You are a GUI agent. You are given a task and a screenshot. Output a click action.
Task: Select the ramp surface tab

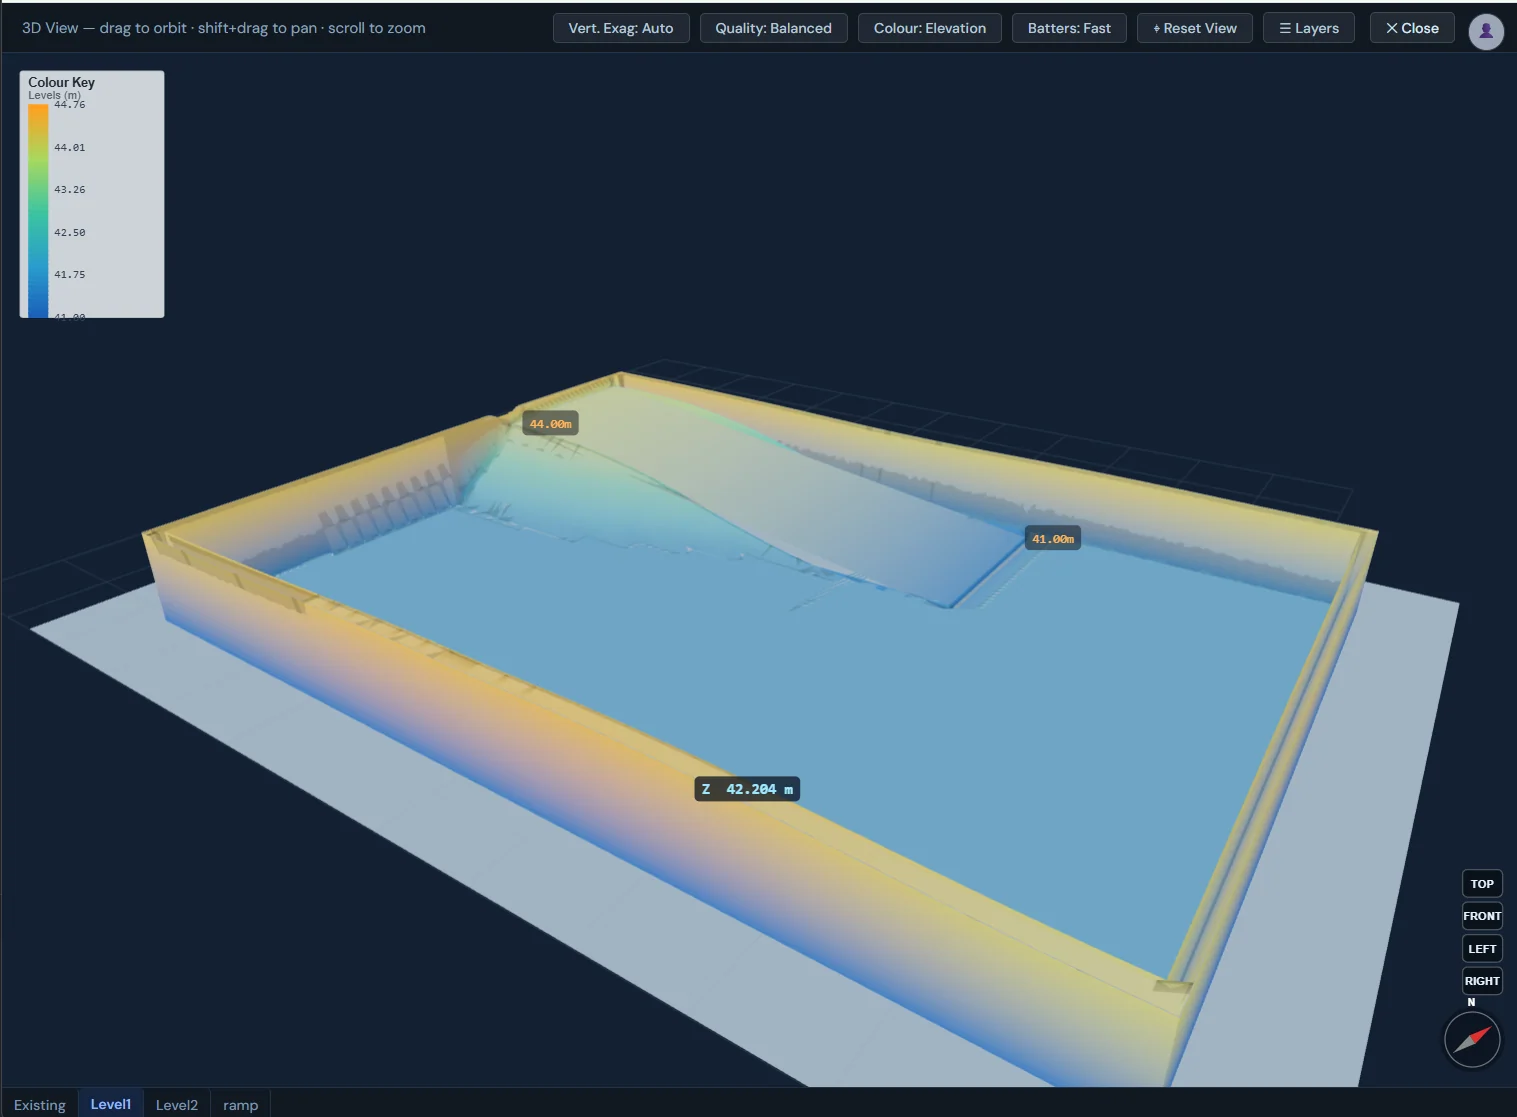click(241, 1104)
